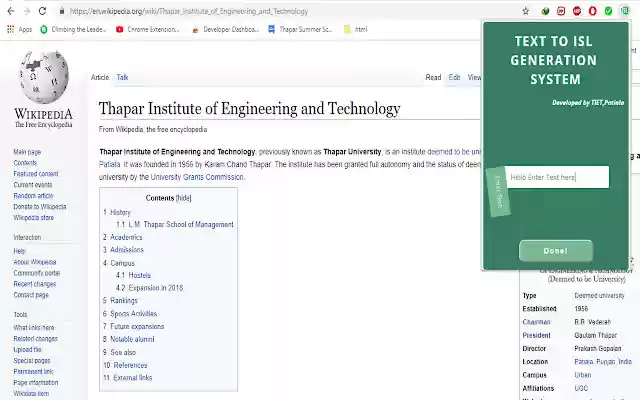Open the Help sidebar link
This screenshot has height=400, width=640.
[x=19, y=251]
